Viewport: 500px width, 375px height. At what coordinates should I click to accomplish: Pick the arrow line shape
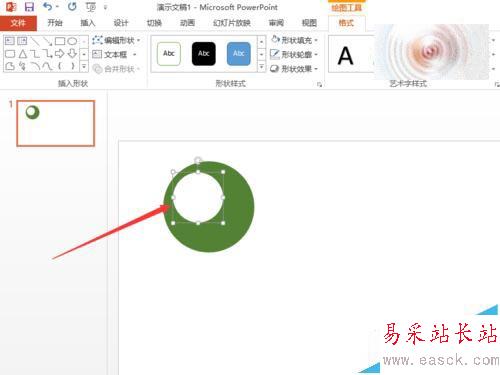pyautogui.click(x=47, y=41)
